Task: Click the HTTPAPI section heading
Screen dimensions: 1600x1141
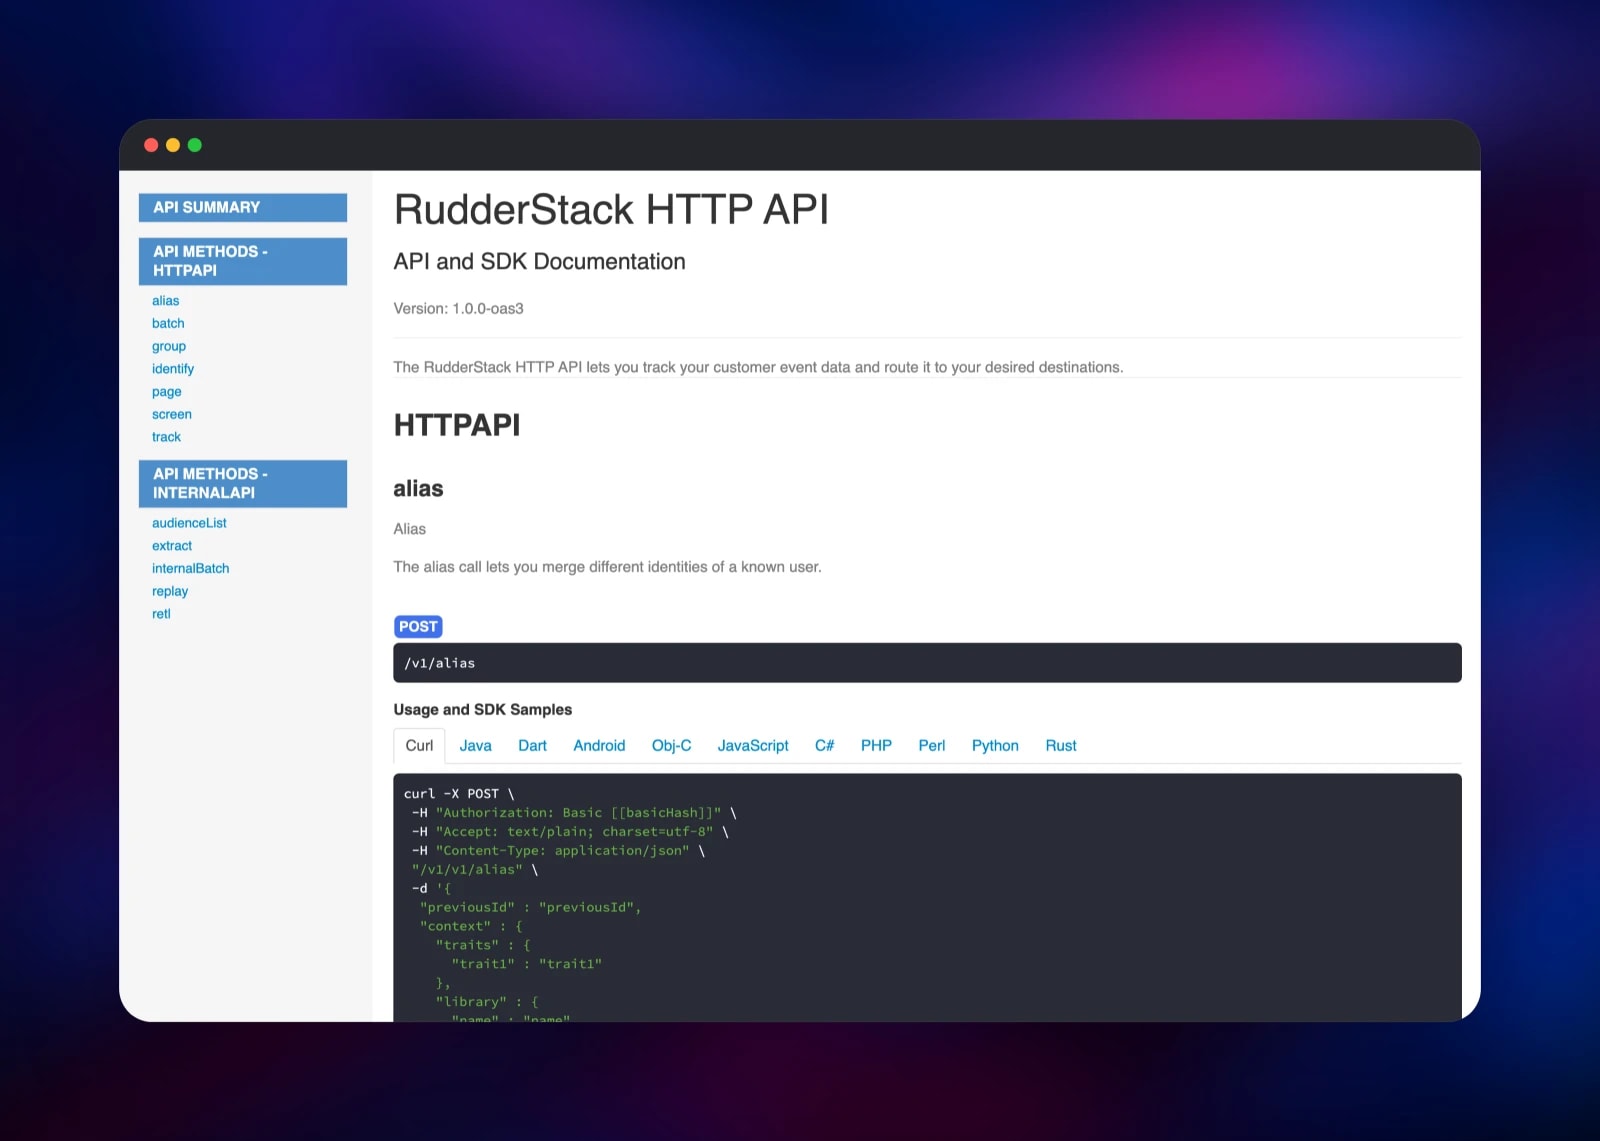Action: tap(457, 425)
